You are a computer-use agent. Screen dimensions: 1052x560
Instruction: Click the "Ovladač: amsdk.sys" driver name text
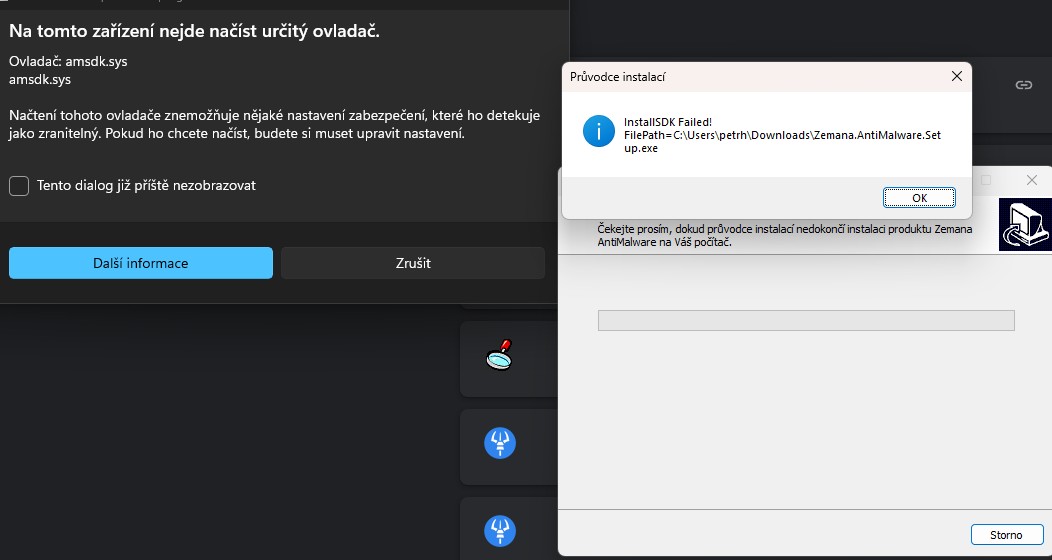coord(68,61)
